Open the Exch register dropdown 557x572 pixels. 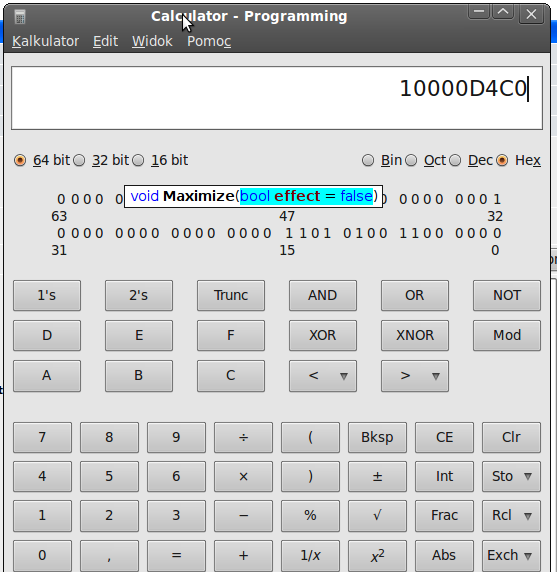point(511,556)
